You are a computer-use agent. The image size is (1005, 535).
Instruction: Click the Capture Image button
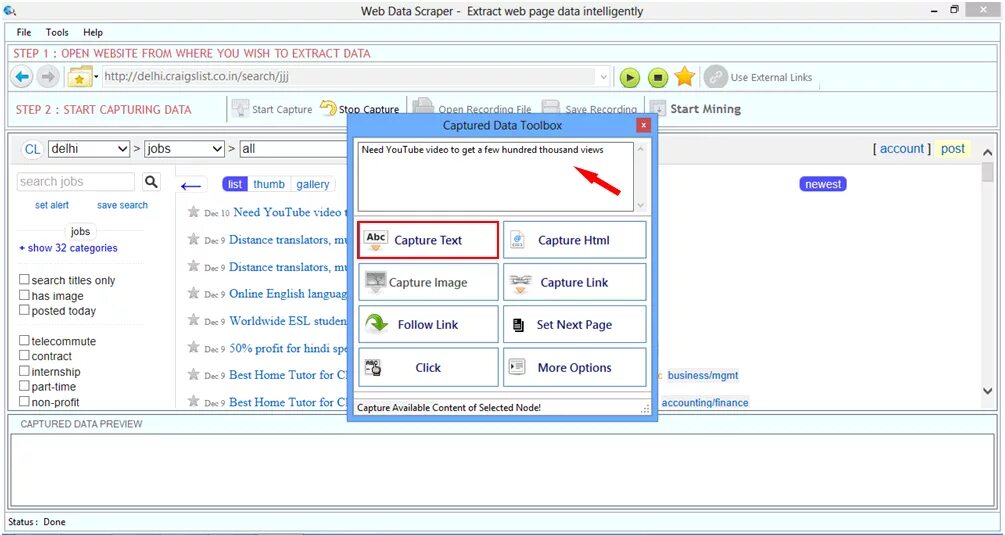tap(428, 283)
